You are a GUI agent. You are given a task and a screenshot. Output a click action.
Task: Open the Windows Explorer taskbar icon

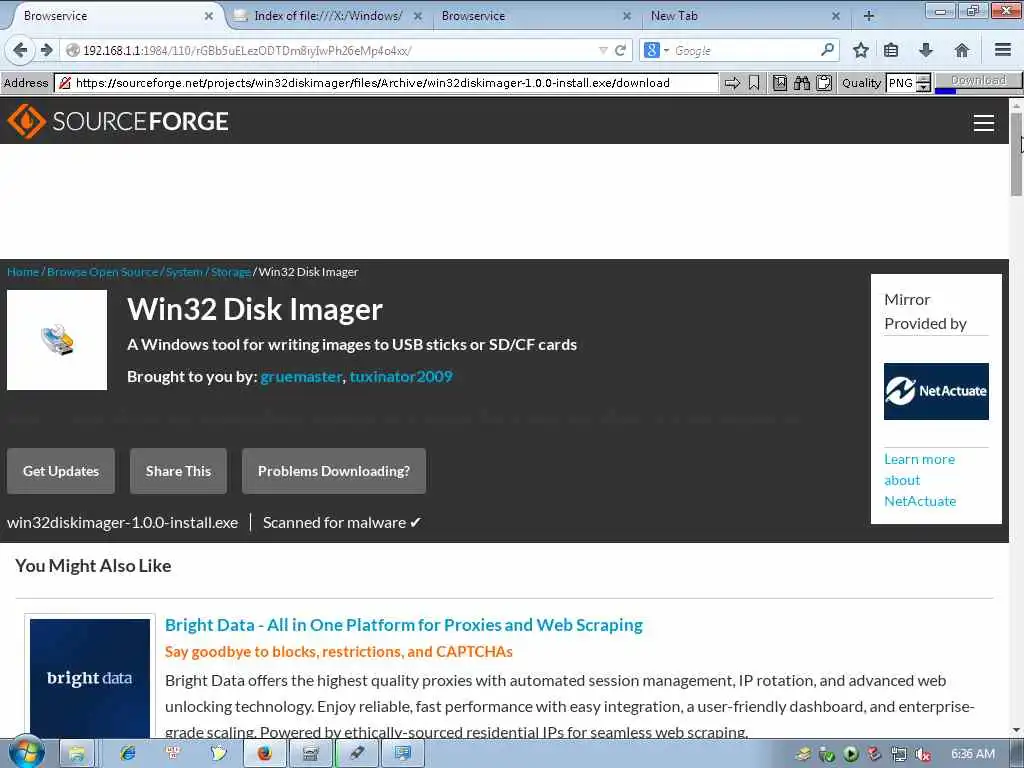(x=76, y=754)
